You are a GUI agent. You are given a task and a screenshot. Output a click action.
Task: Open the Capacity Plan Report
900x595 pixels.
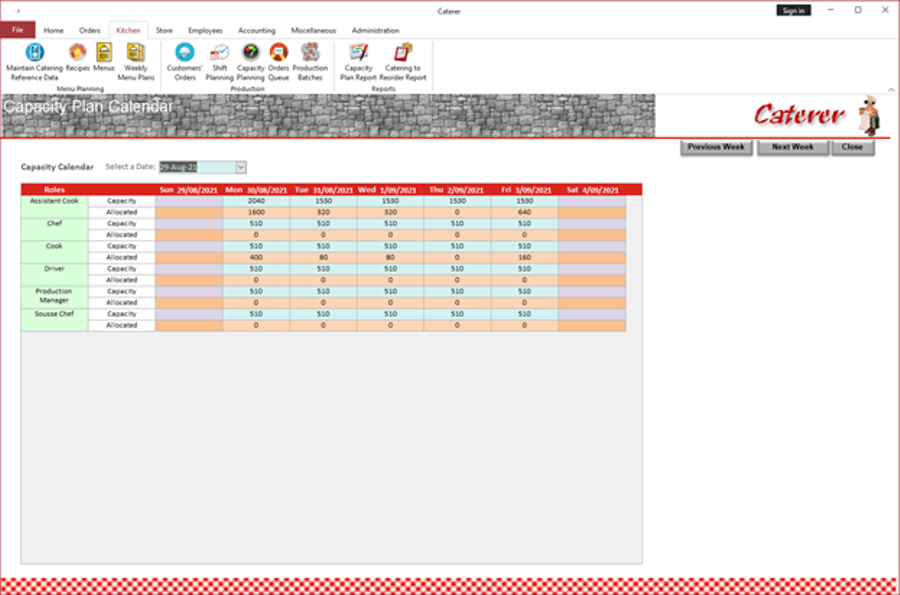point(358,62)
